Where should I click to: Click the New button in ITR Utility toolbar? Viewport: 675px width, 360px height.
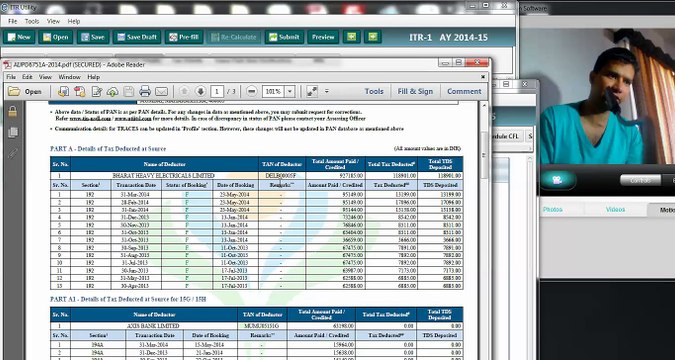[x=19, y=37]
